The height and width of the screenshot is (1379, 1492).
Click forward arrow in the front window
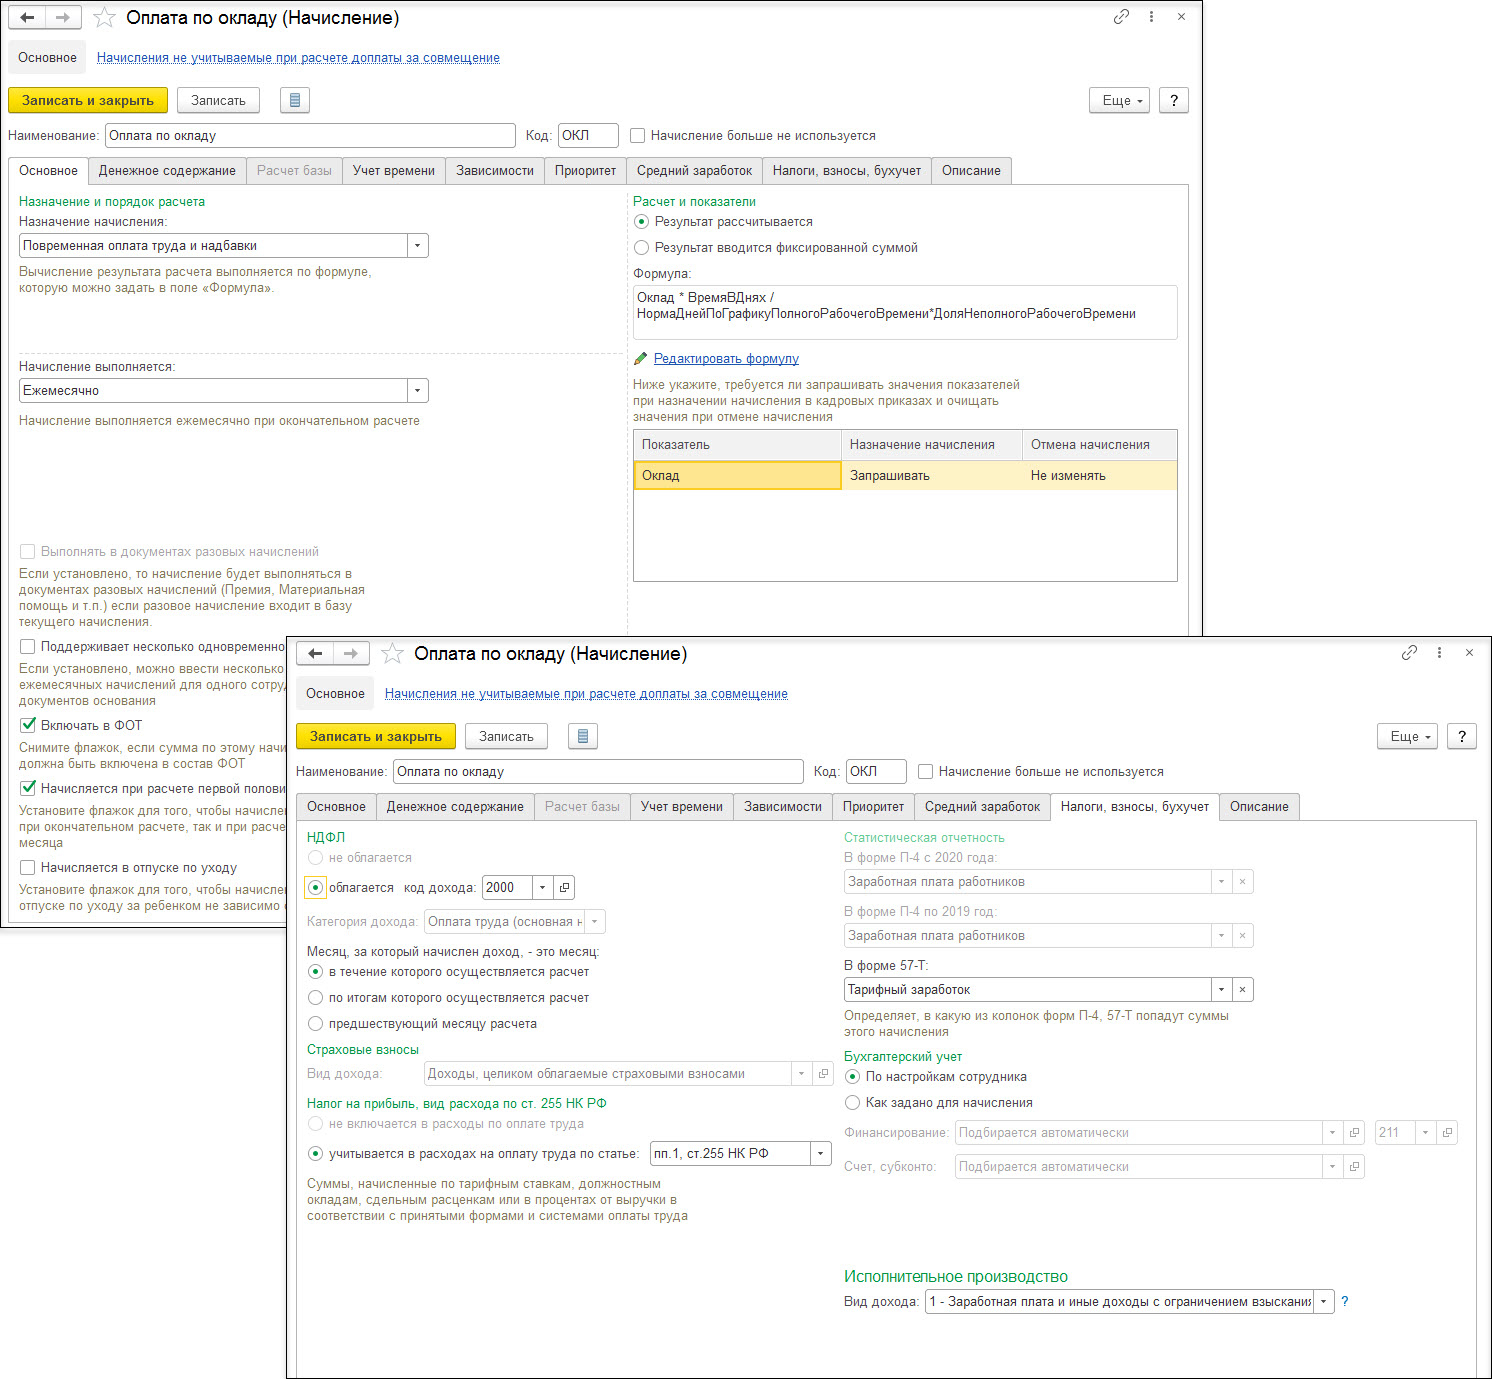[351, 653]
